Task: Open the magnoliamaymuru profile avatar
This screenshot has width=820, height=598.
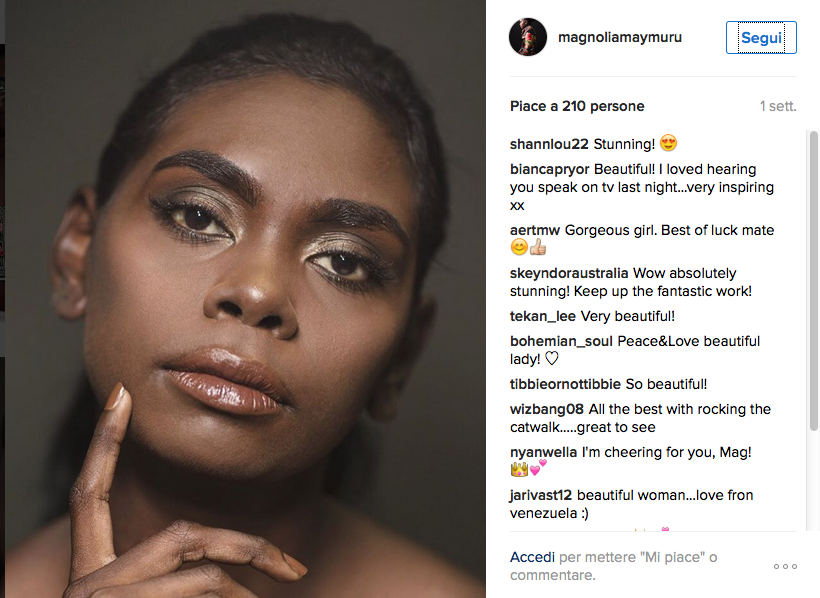Action: pyautogui.click(x=528, y=38)
